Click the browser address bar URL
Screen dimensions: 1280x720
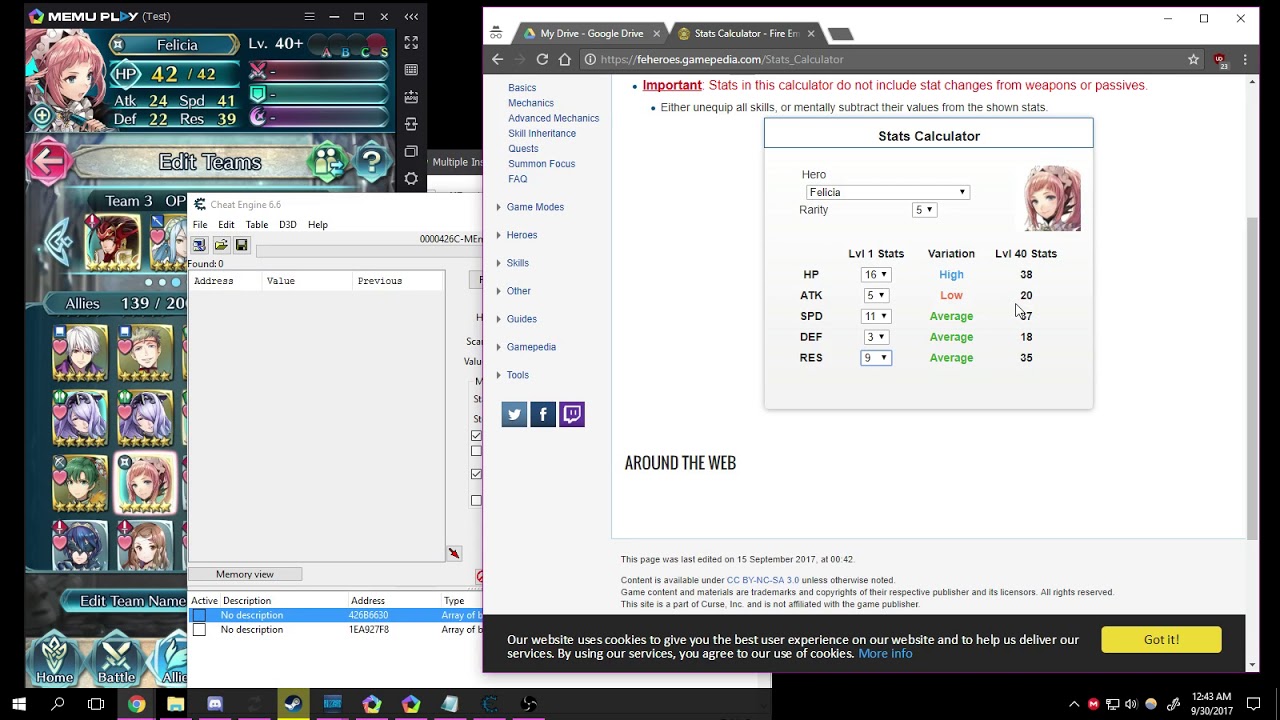tap(722, 59)
